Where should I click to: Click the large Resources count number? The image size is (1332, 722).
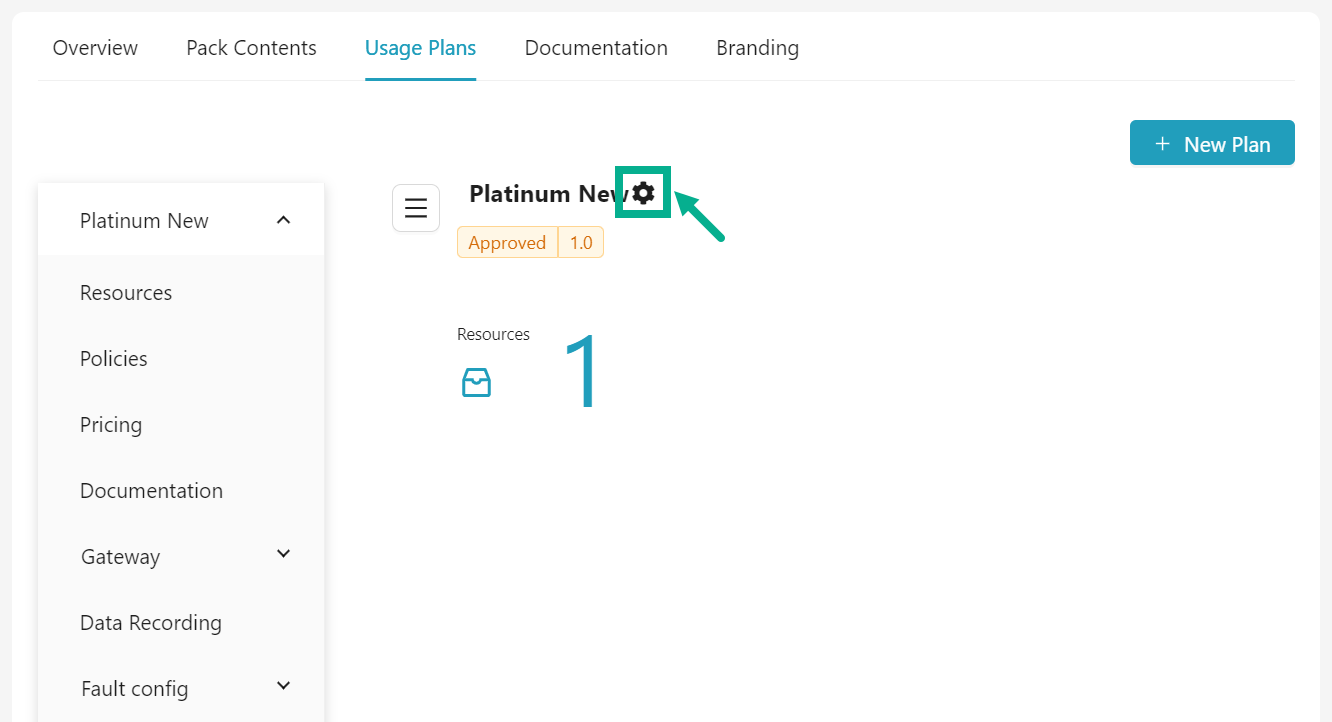pyautogui.click(x=581, y=374)
